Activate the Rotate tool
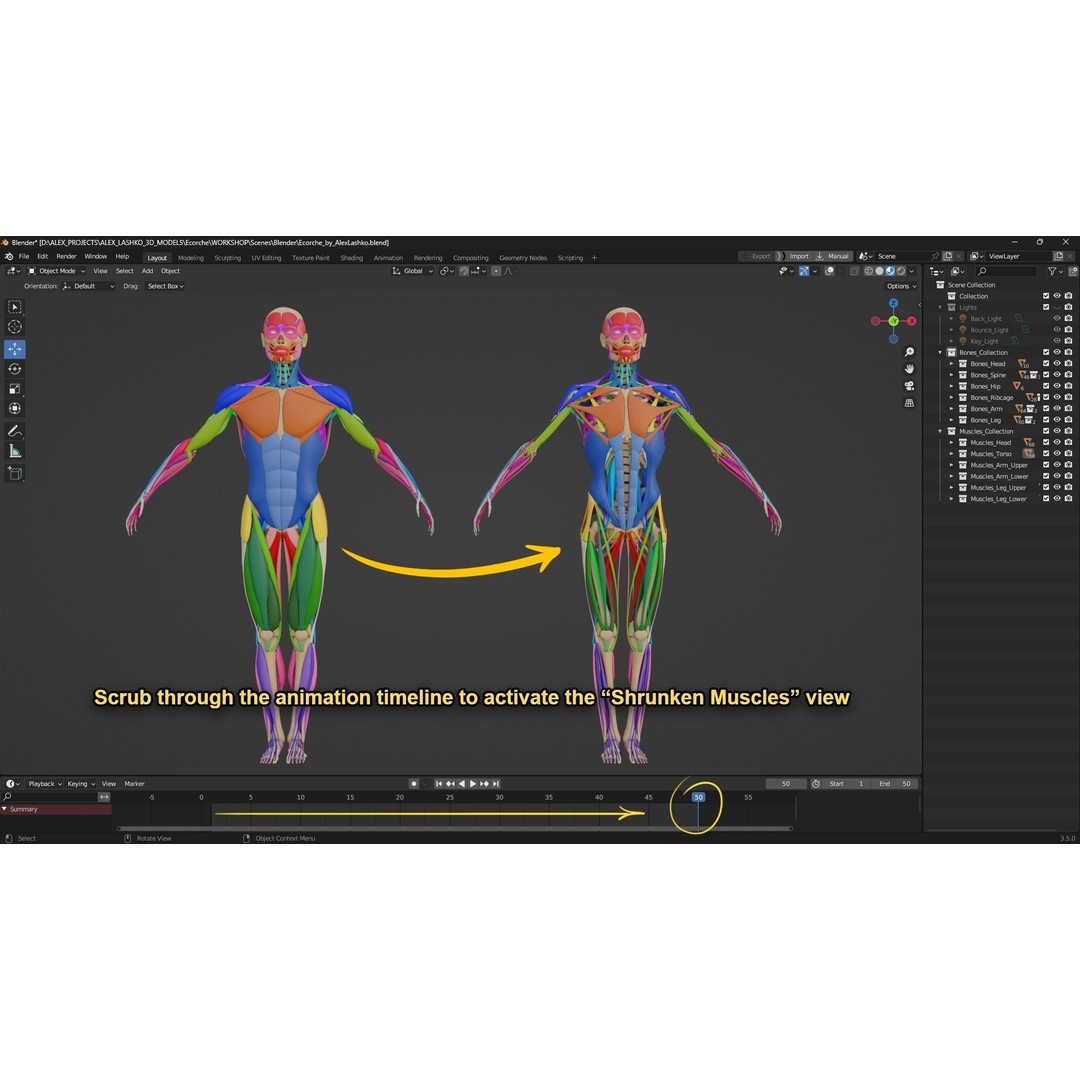 pos(15,369)
